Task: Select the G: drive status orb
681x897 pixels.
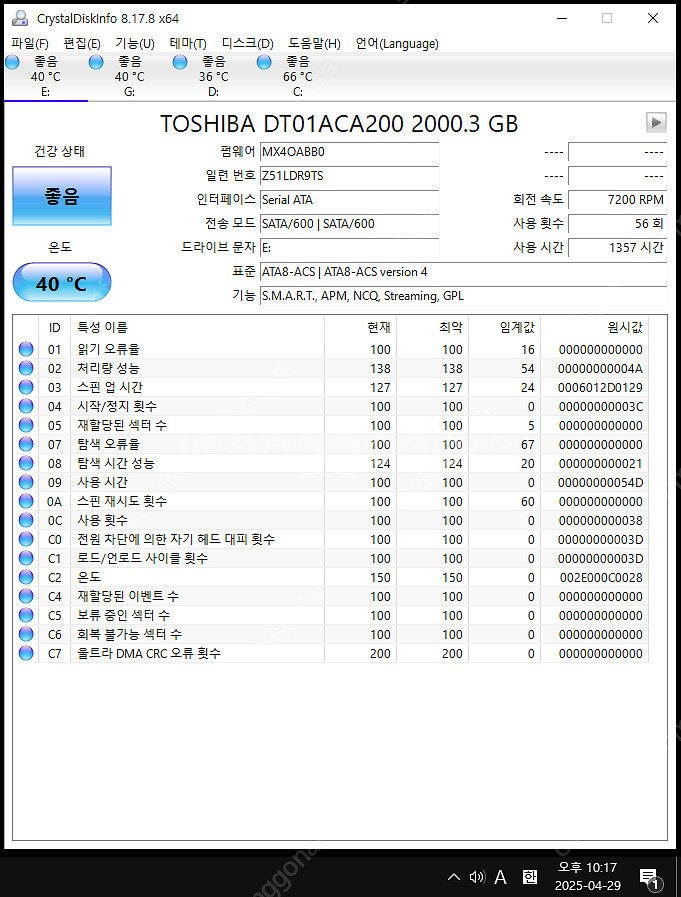Action: (96, 62)
